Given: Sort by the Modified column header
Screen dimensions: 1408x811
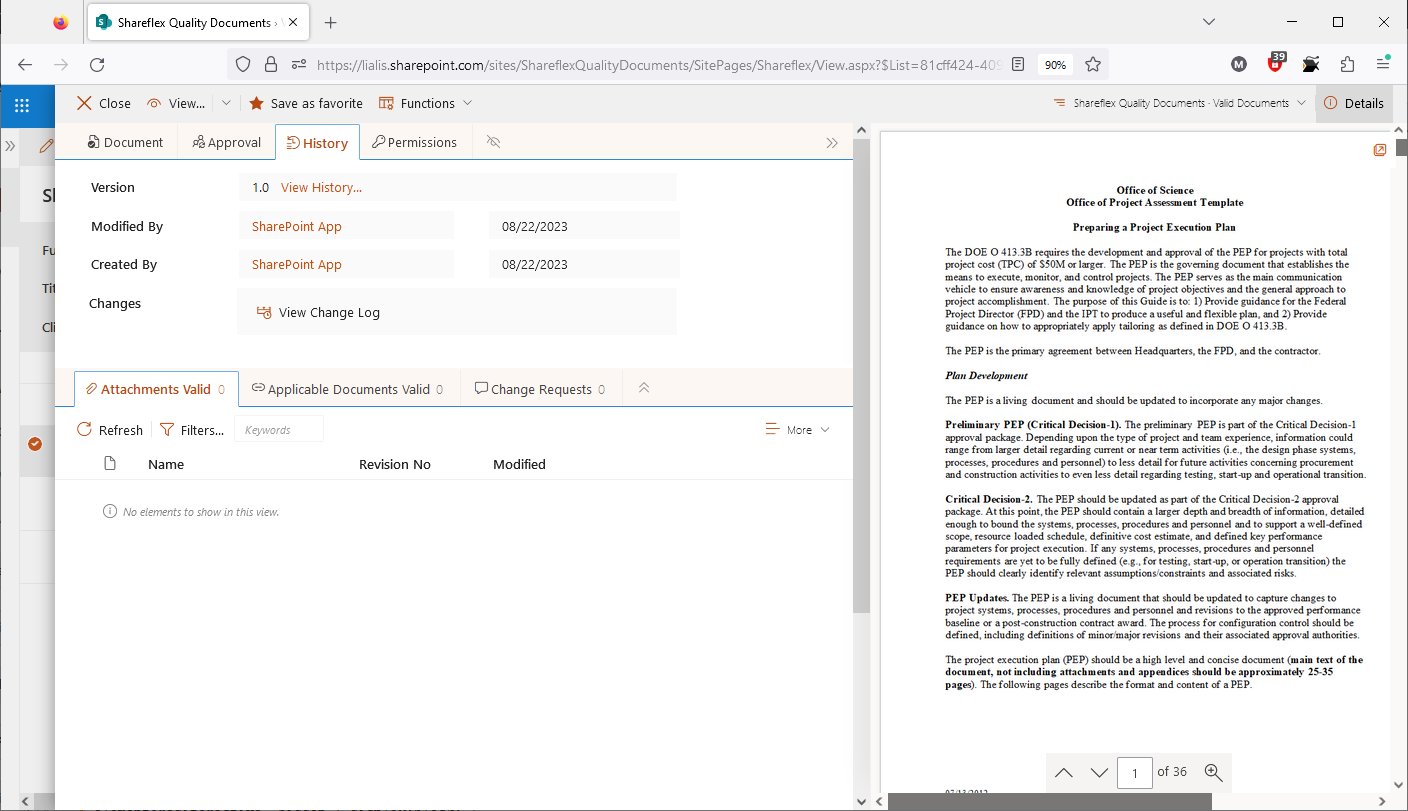Looking at the screenshot, I should point(519,464).
